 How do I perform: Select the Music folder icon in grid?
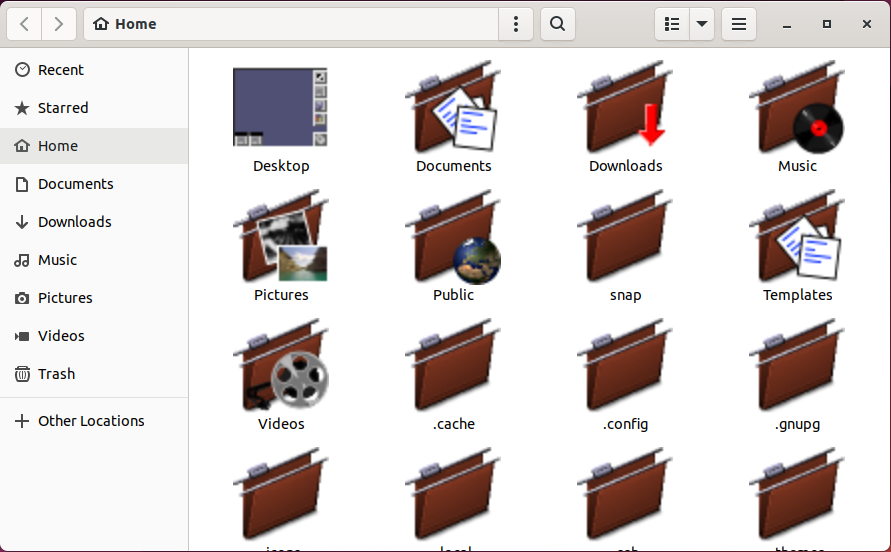(x=797, y=107)
